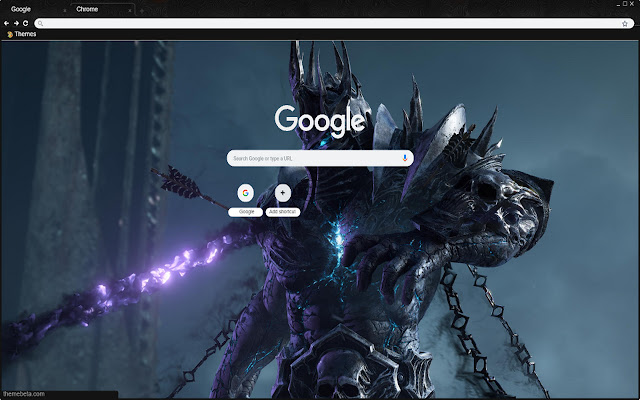Open the Themes bookmark

pos(22,34)
